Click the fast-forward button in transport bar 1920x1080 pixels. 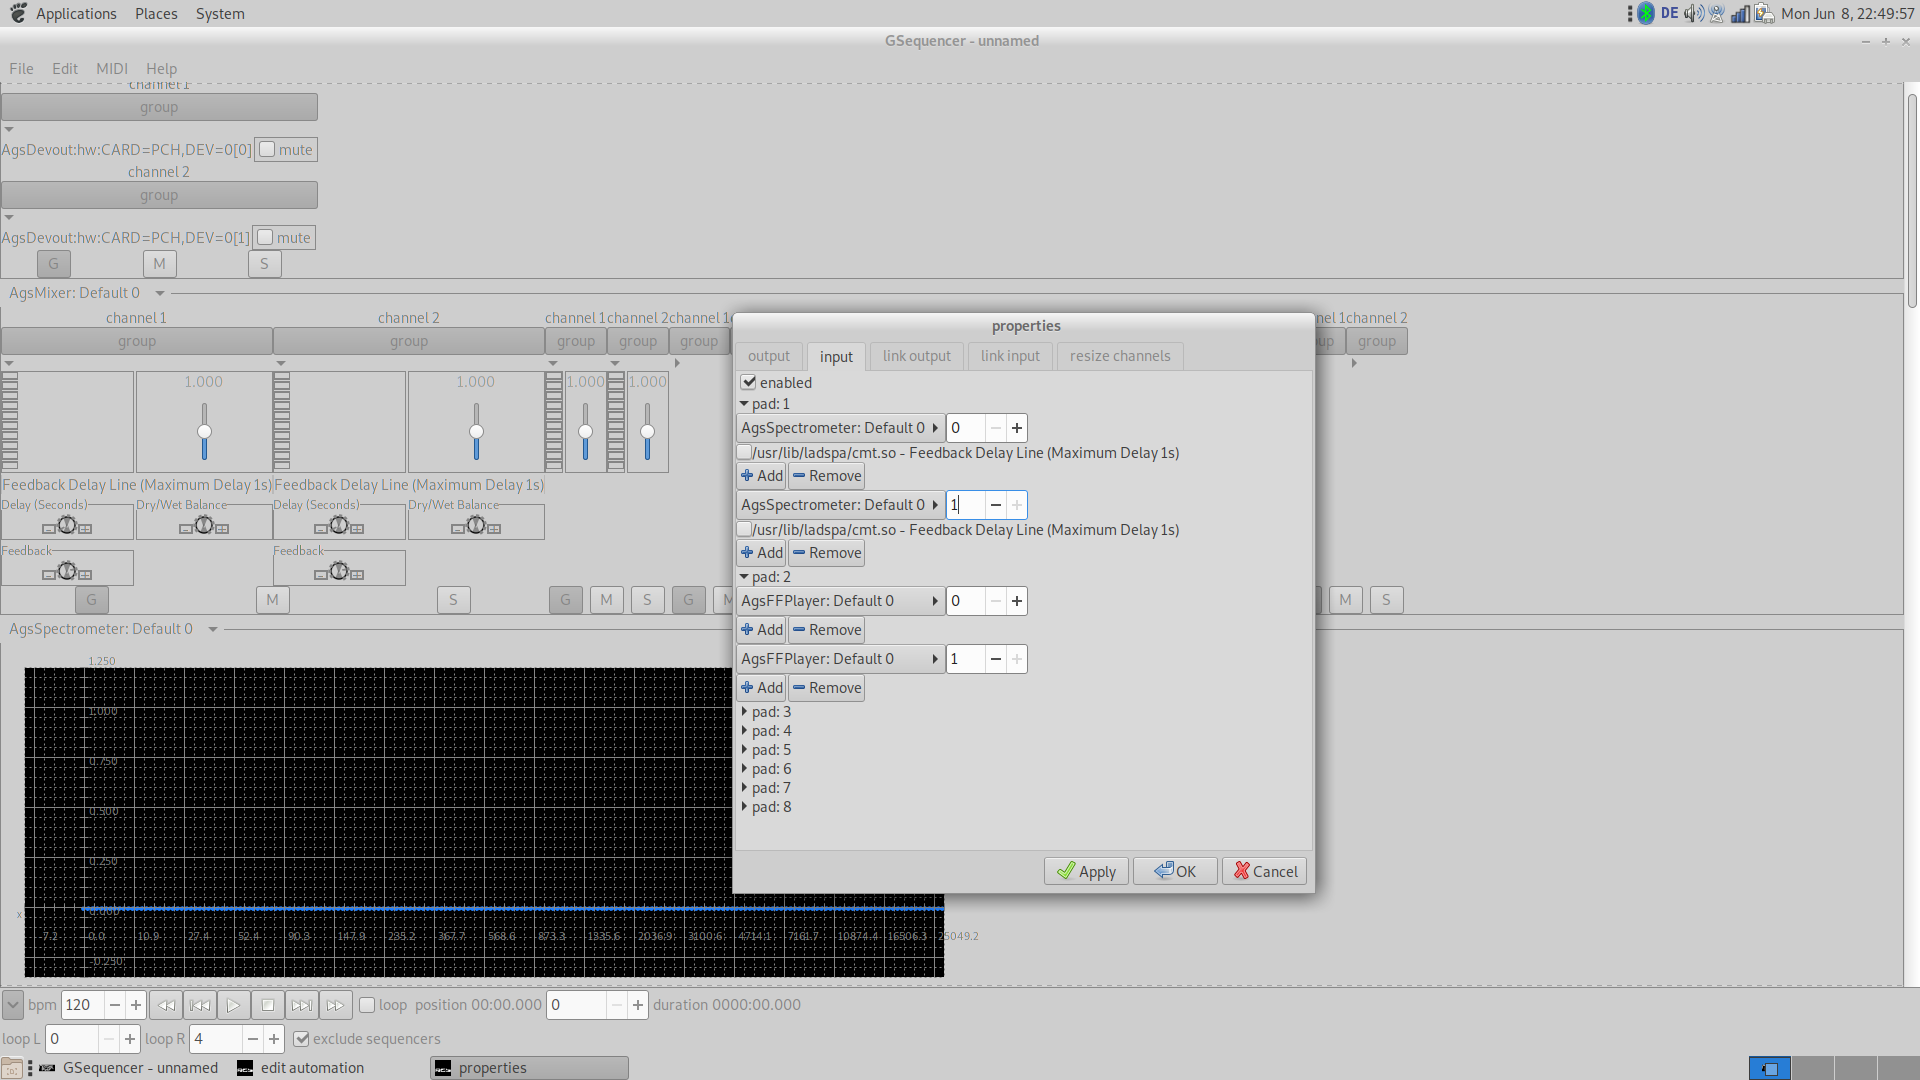pyautogui.click(x=335, y=1005)
